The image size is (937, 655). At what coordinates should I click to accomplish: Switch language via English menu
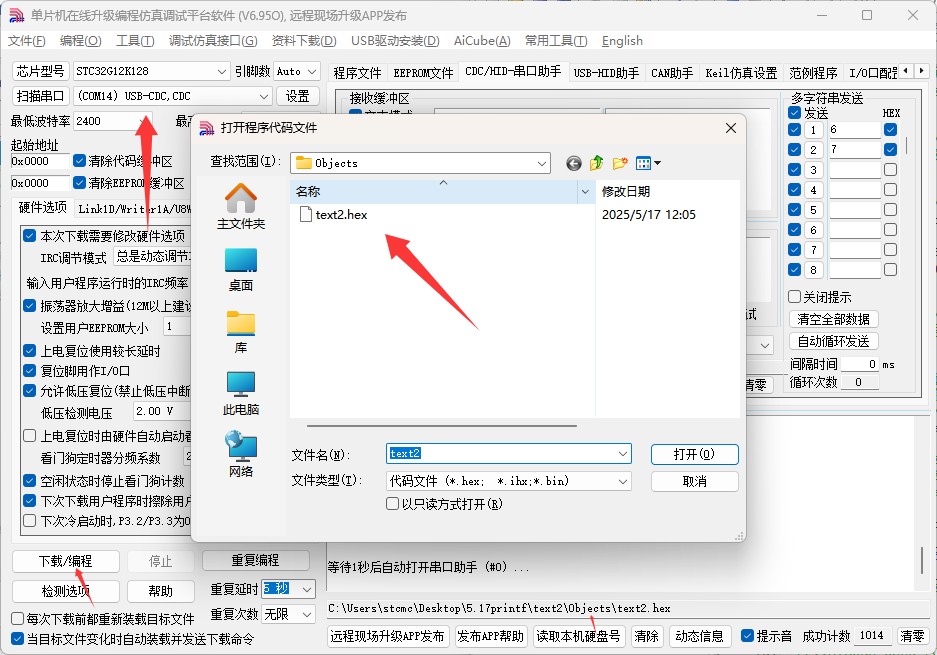(622, 41)
